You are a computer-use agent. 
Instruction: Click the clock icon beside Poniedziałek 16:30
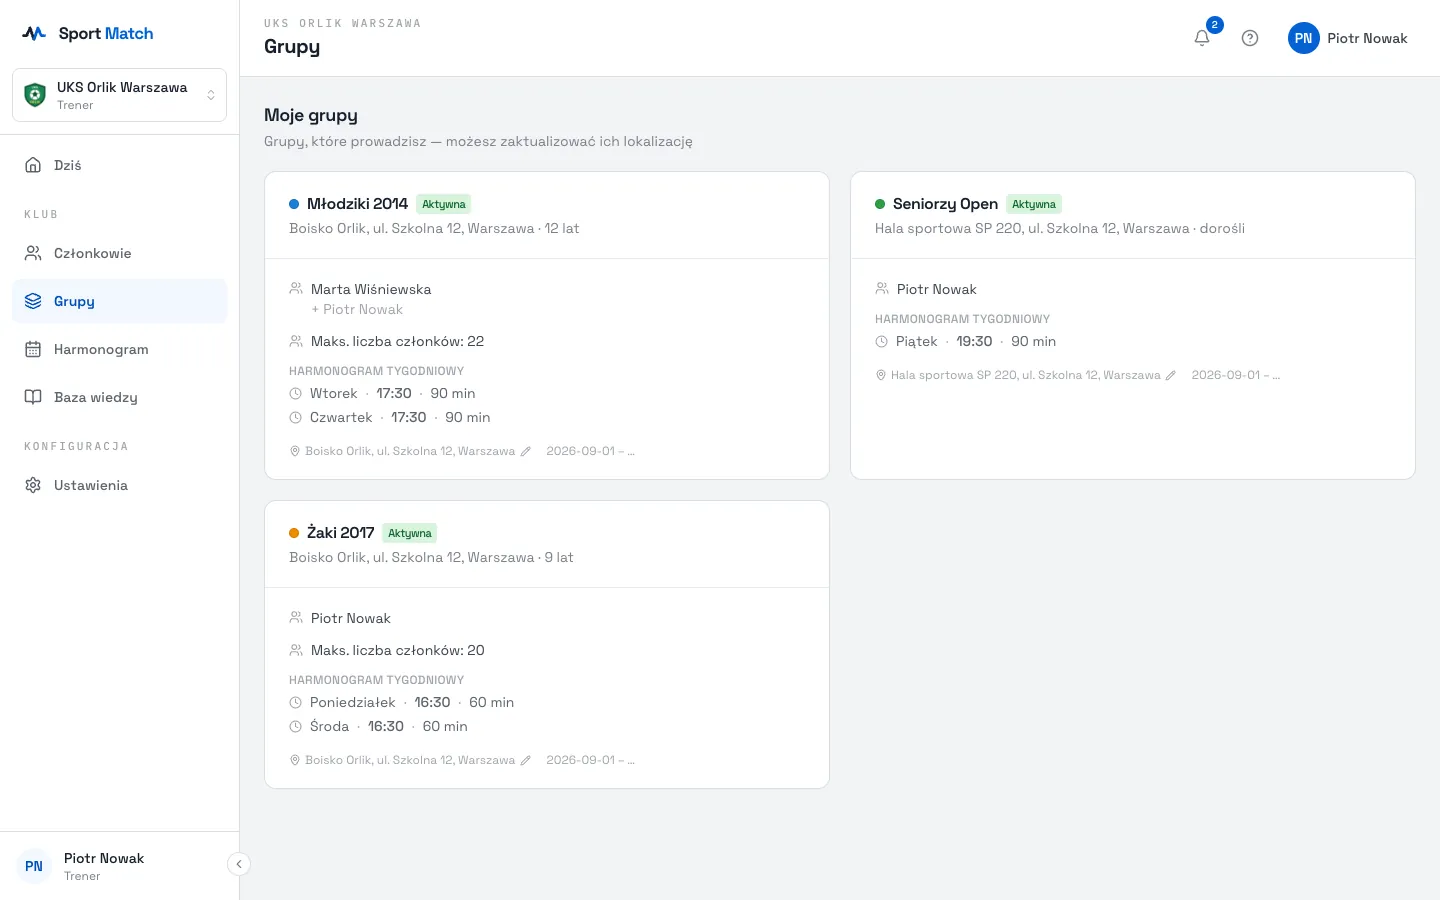pos(295,702)
